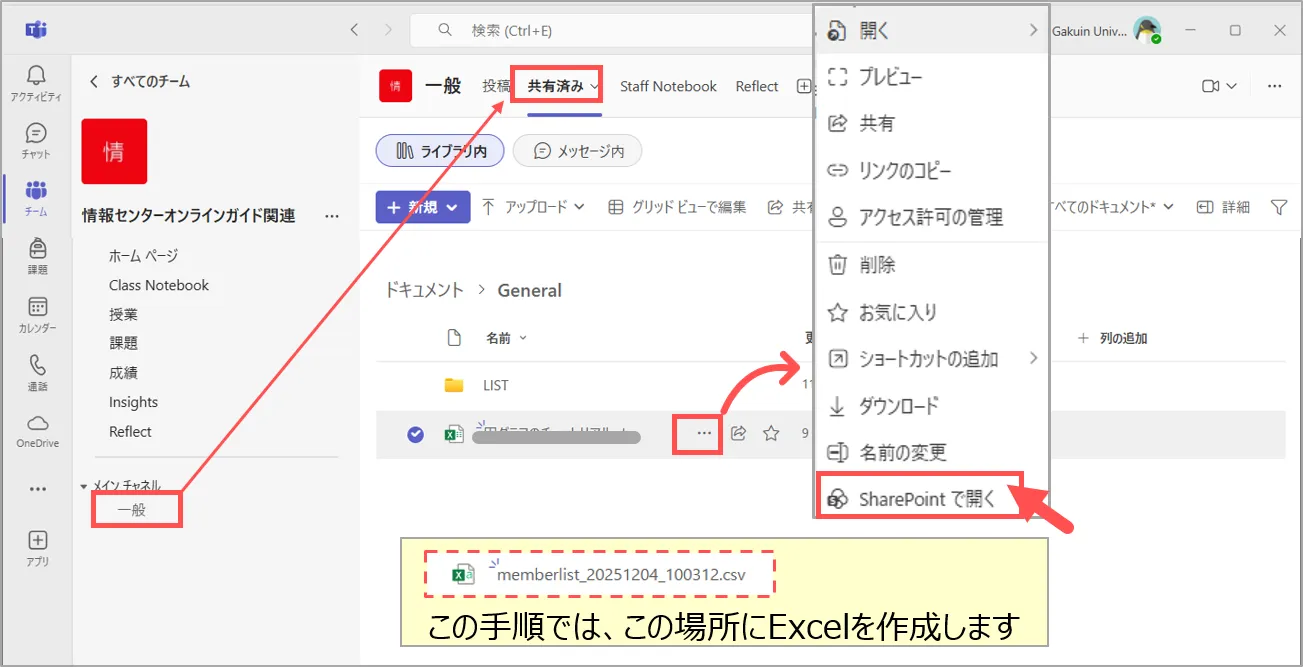Choose ダウンロード from the context menu
The image size is (1303, 667).
[x=898, y=406]
